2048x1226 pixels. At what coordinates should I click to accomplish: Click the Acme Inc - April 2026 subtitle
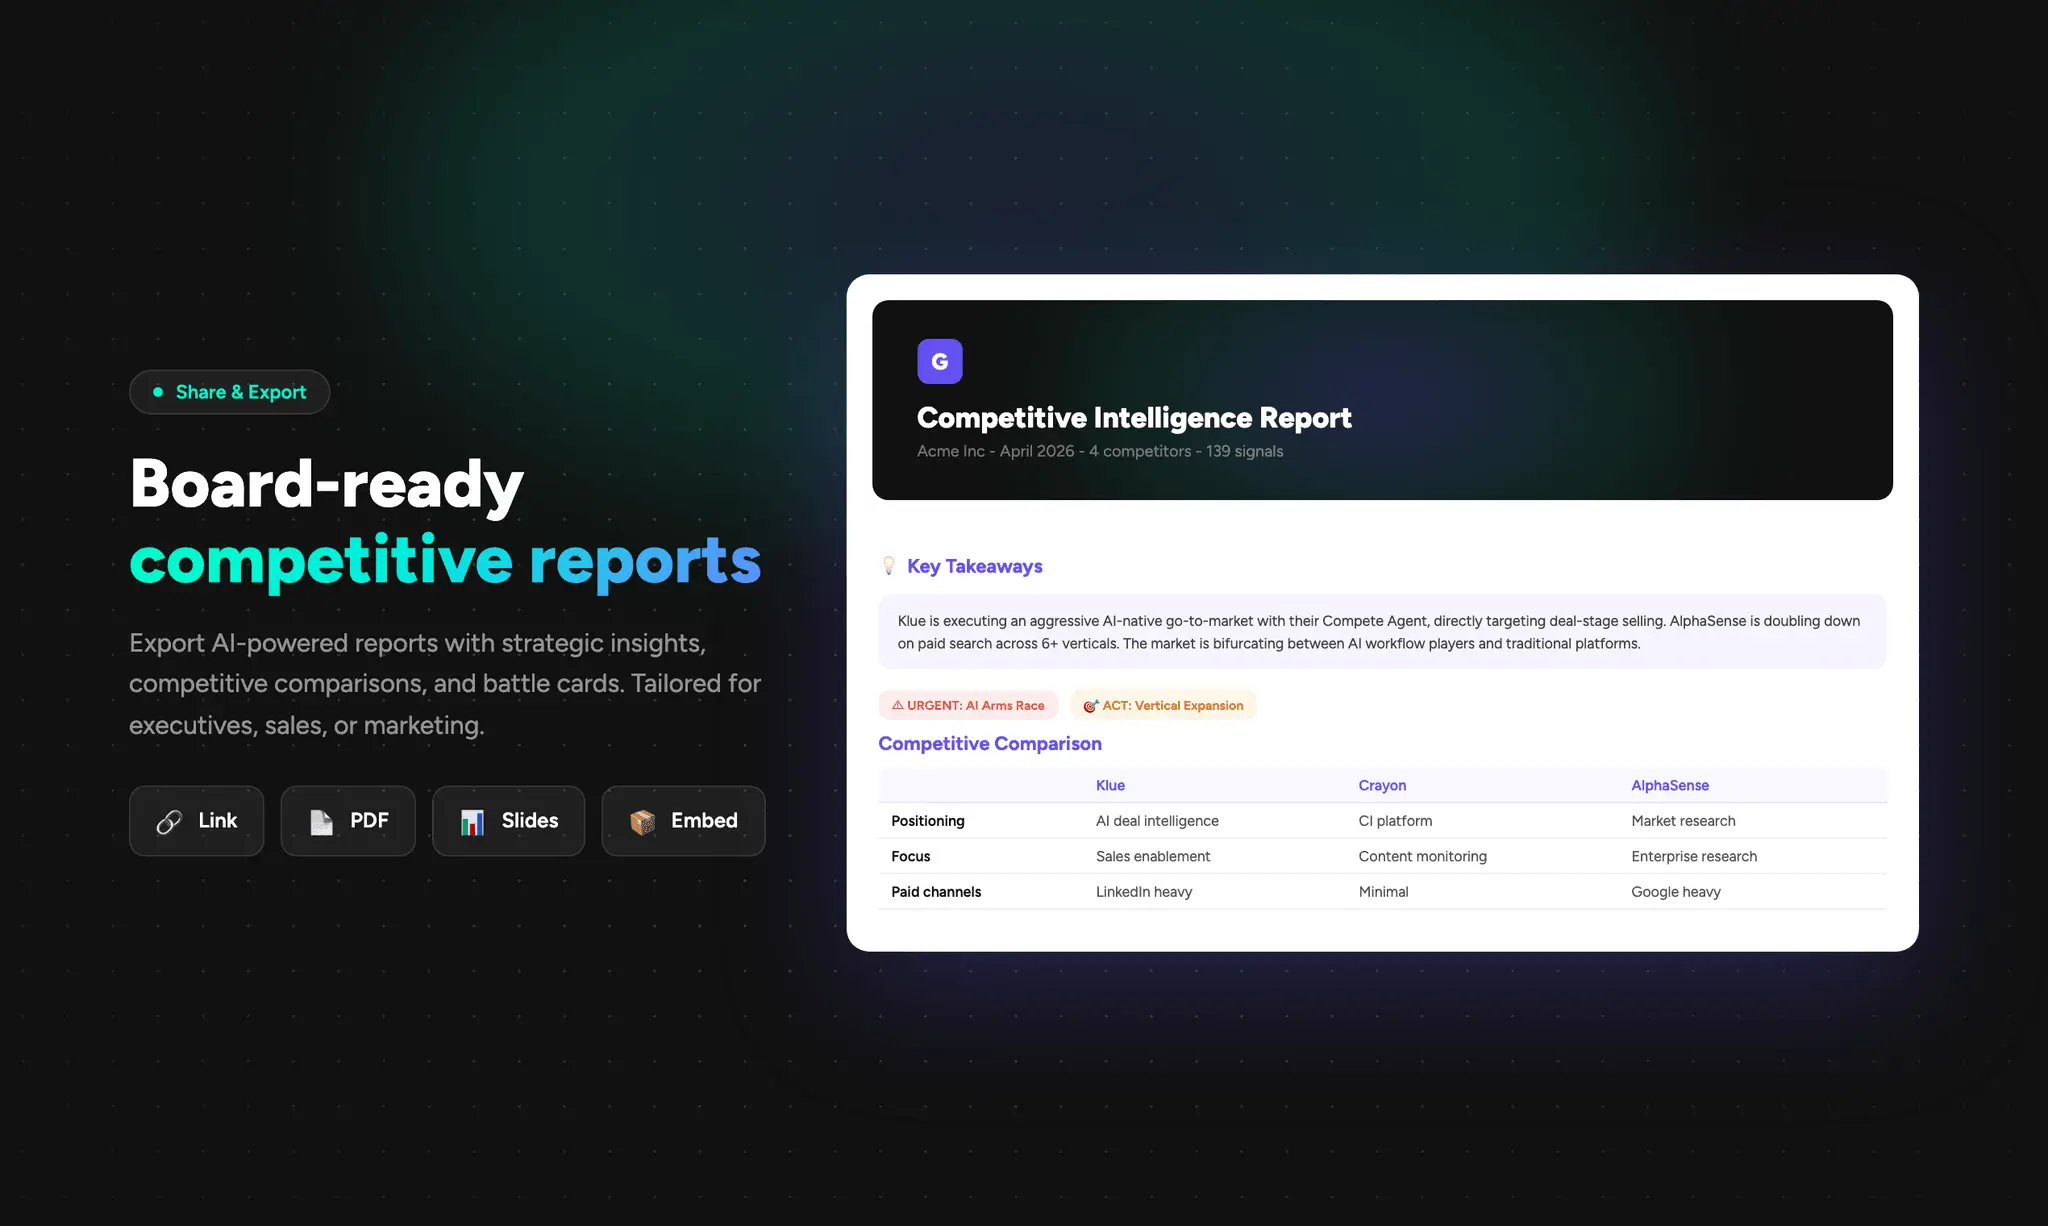tap(1100, 451)
